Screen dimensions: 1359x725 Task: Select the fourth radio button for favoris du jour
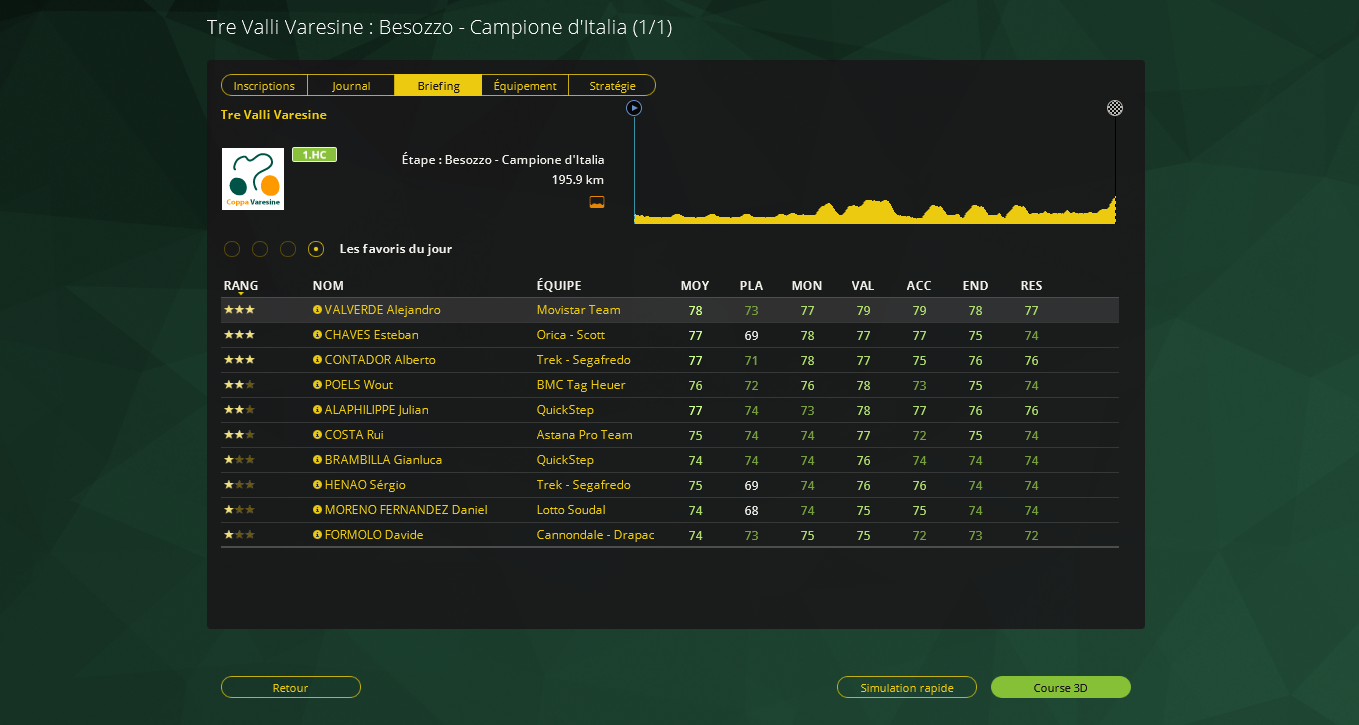coord(316,249)
